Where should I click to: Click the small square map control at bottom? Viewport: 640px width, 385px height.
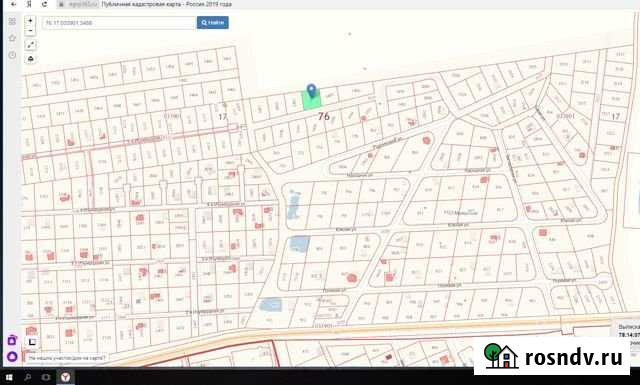[x=32, y=342]
